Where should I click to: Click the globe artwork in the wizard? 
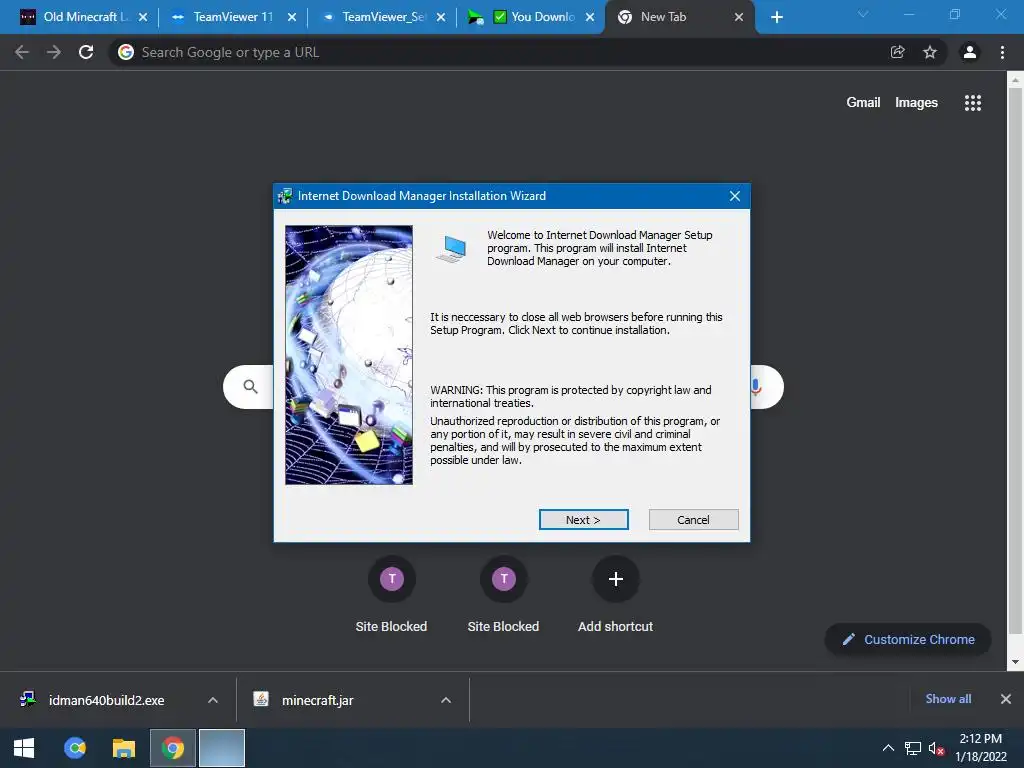349,355
